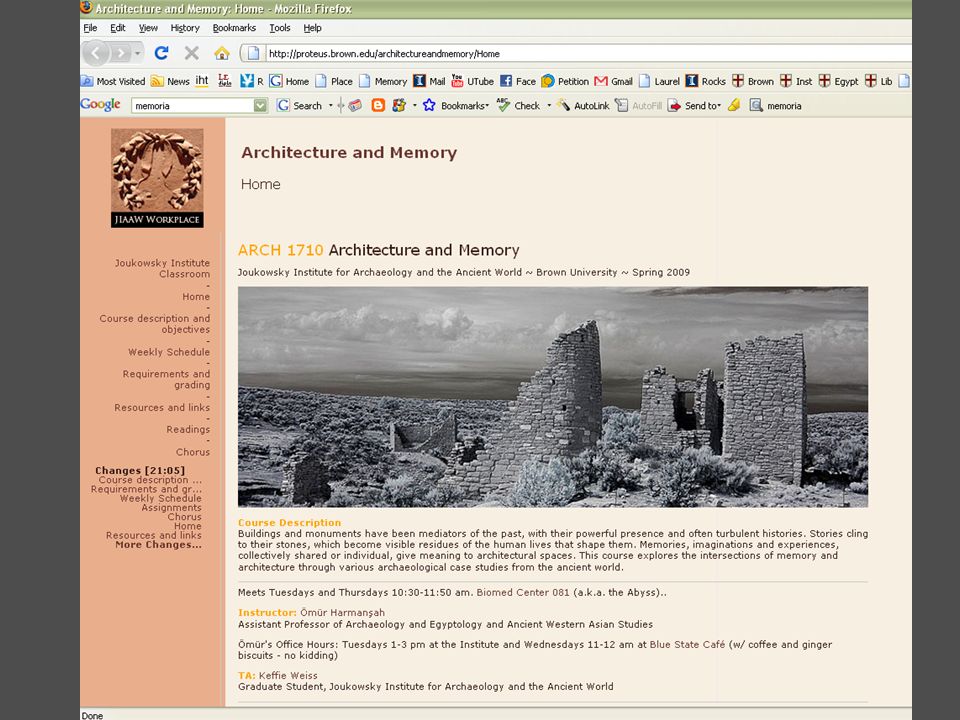Open the Edit menu
The width and height of the screenshot is (960, 720).
tap(118, 28)
